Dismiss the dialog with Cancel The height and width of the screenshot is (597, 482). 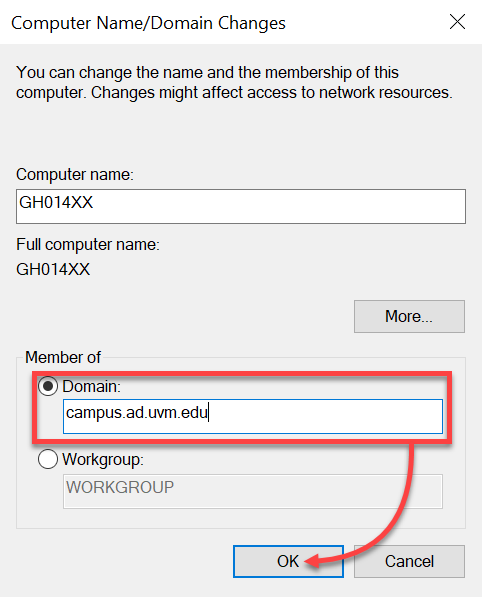tap(409, 561)
